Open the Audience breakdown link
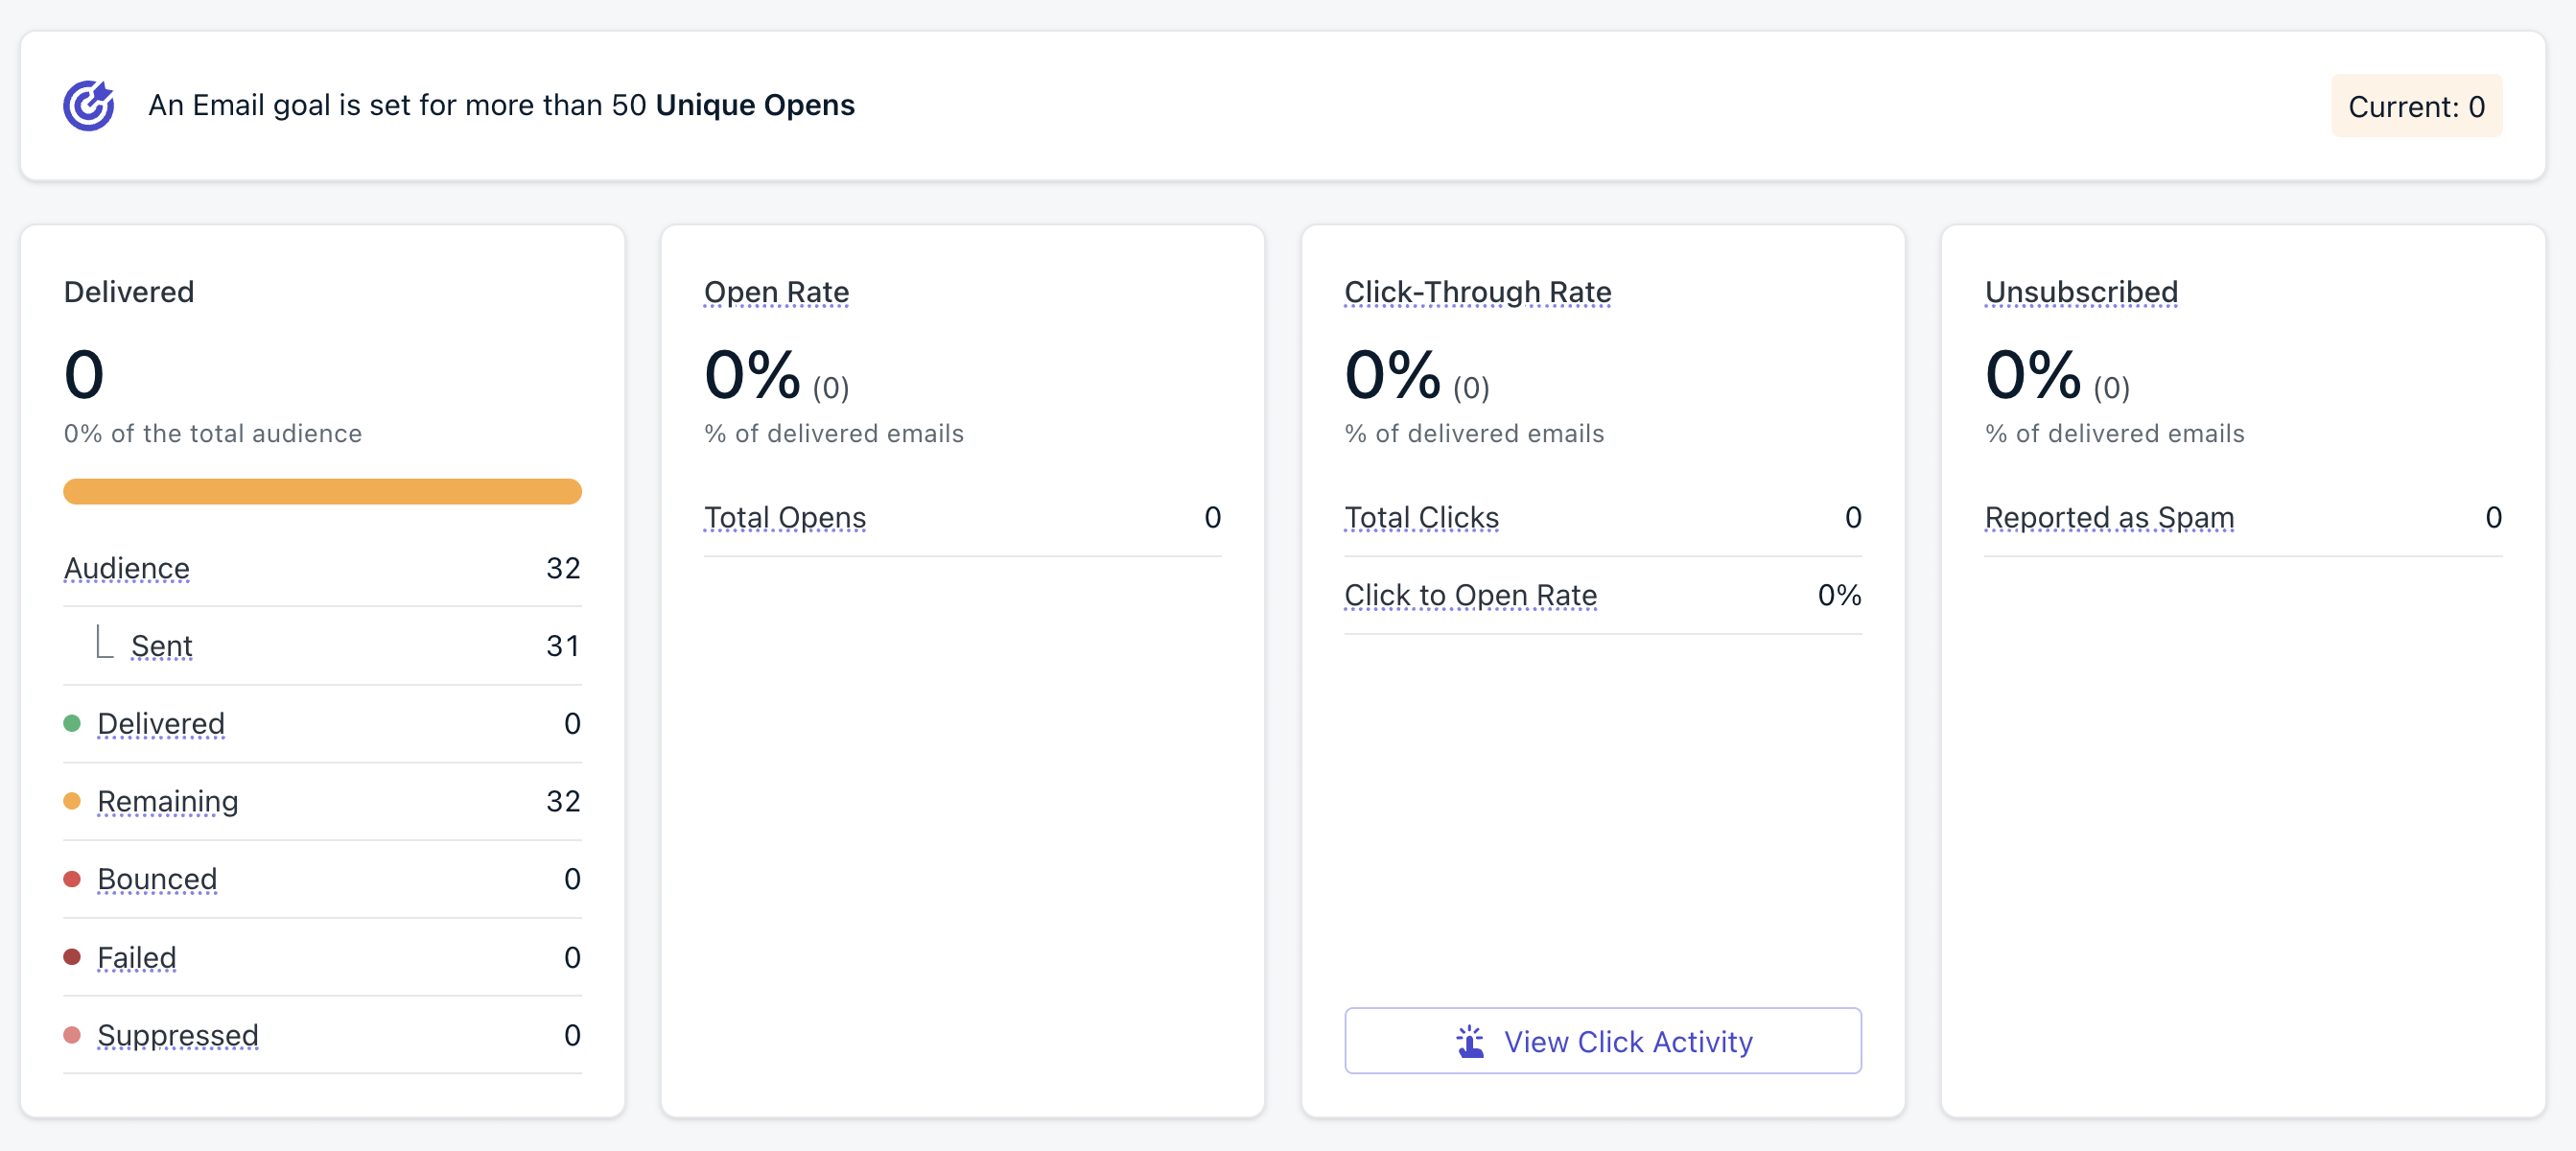 (x=126, y=567)
